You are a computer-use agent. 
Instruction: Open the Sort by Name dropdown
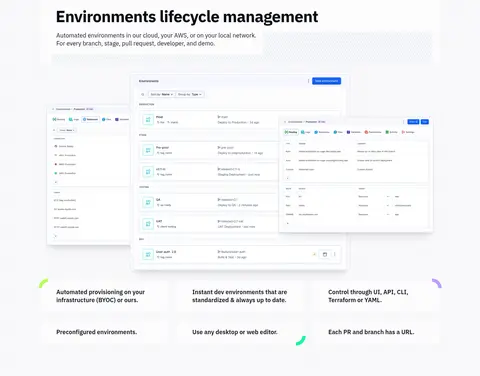(162, 94)
